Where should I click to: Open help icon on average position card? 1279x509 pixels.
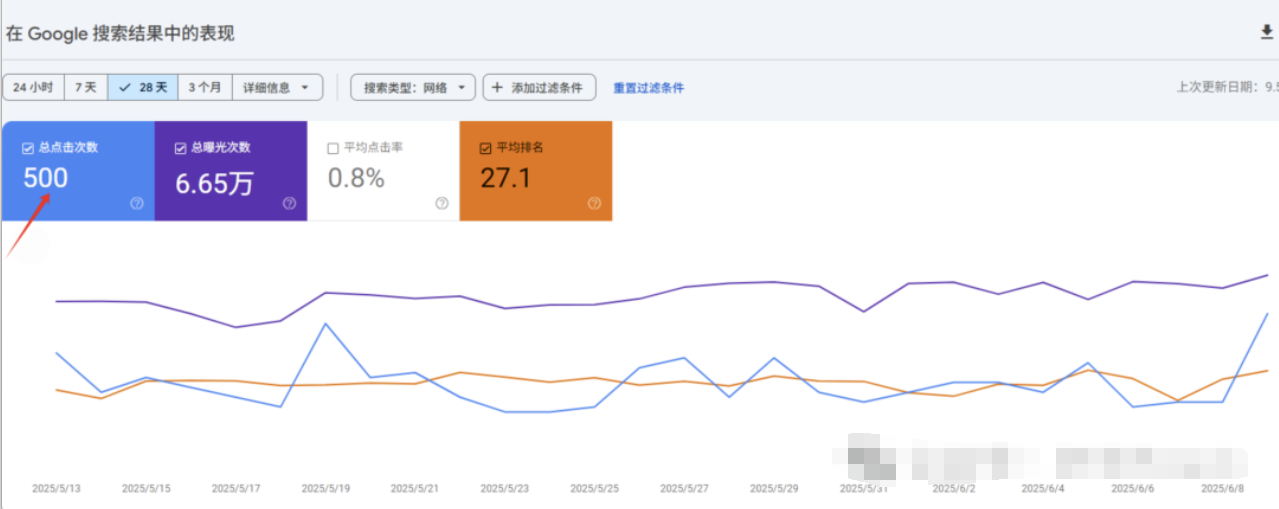(594, 203)
